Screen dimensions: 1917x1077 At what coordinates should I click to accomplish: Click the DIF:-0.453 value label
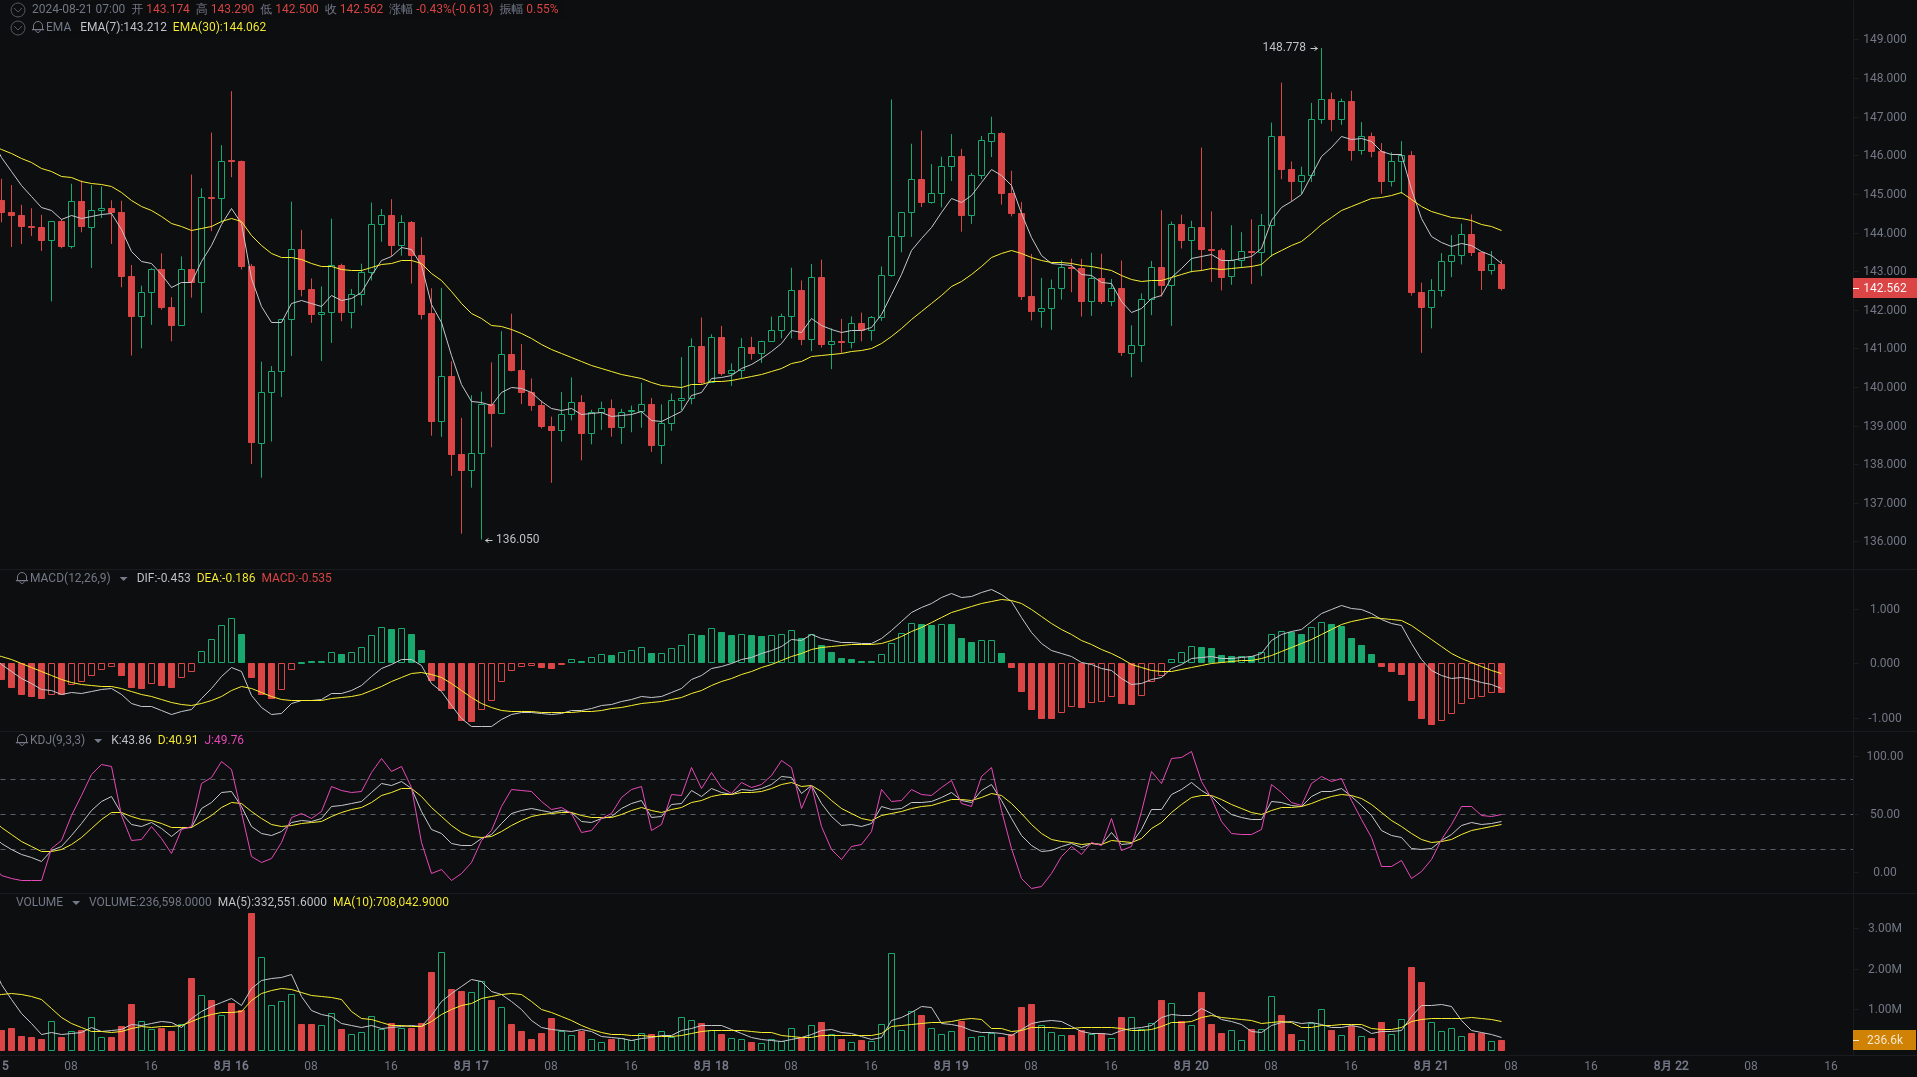(163, 578)
